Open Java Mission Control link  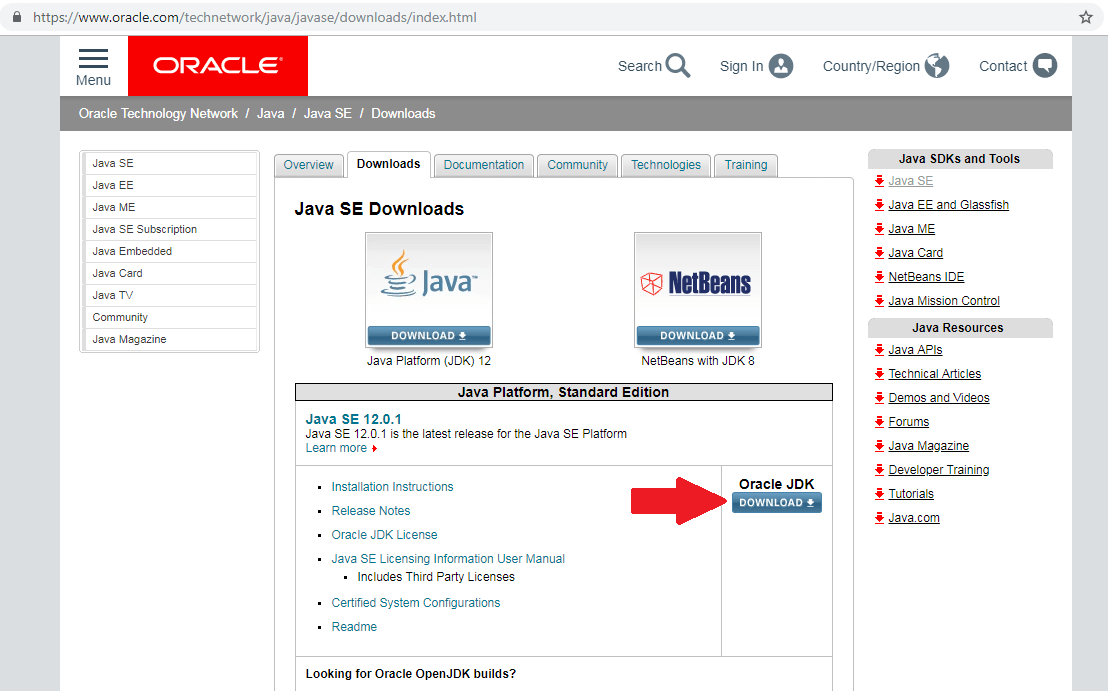point(944,301)
